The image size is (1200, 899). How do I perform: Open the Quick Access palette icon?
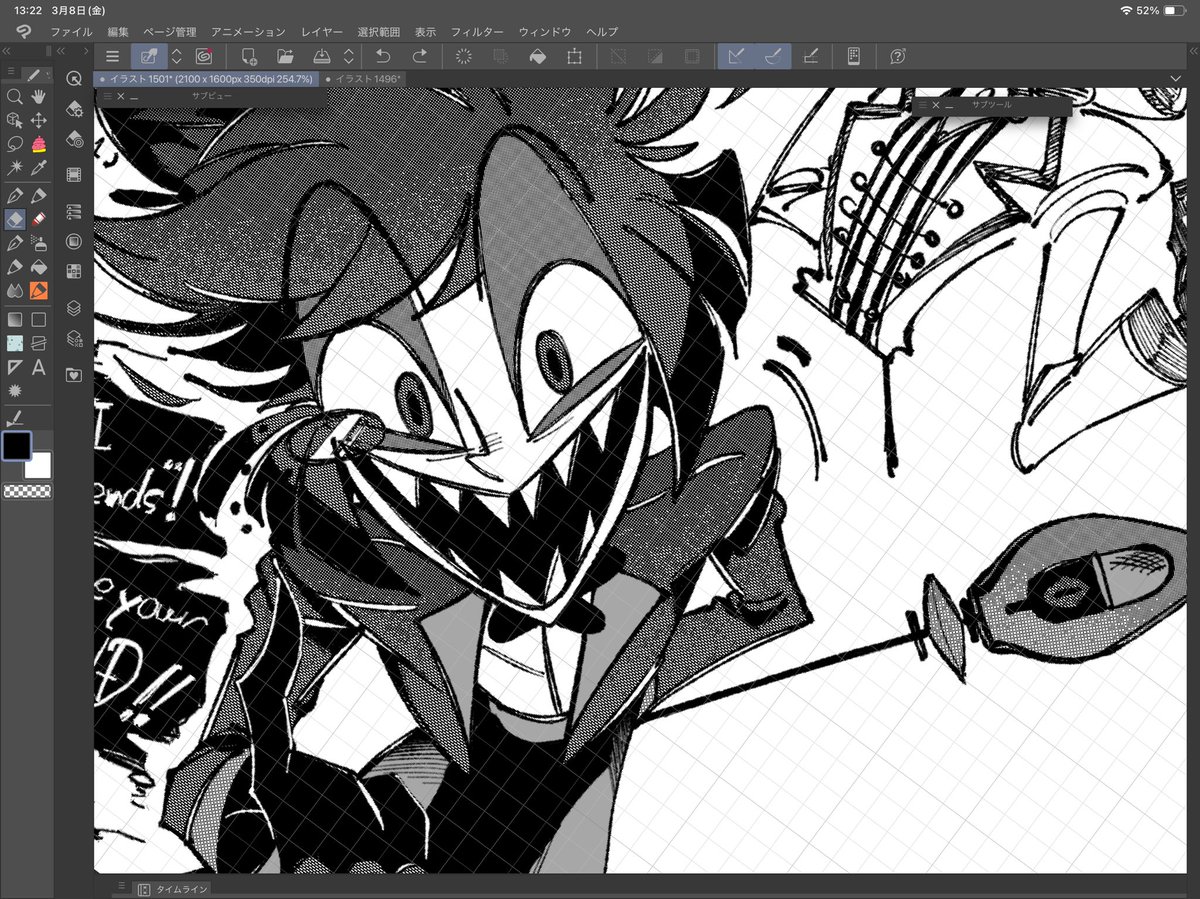[x=73, y=79]
